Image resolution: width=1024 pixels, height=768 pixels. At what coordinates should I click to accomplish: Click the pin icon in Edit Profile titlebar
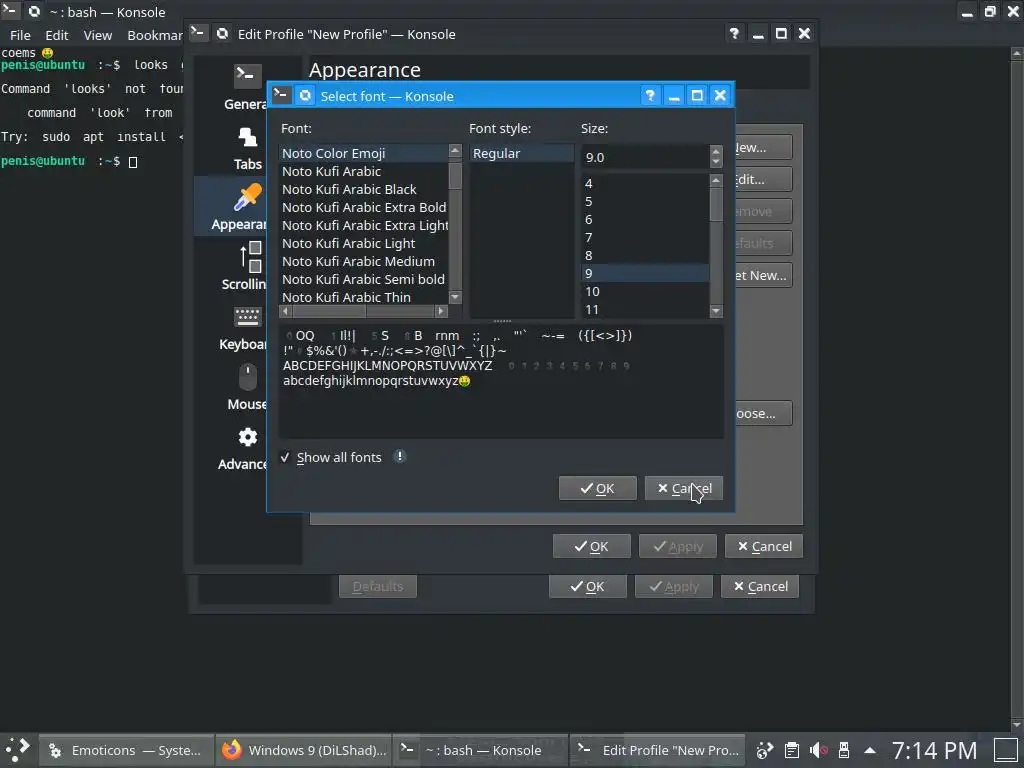(x=223, y=34)
